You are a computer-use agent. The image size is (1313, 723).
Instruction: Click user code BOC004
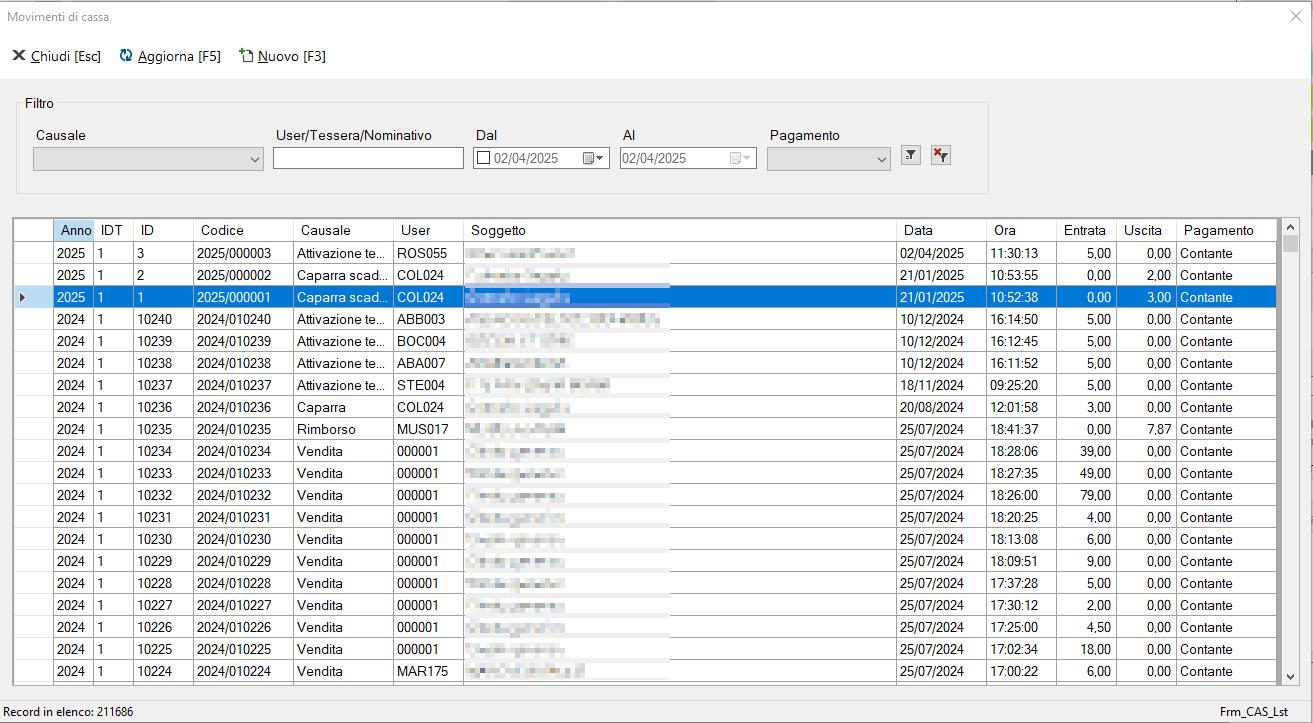pos(428,341)
